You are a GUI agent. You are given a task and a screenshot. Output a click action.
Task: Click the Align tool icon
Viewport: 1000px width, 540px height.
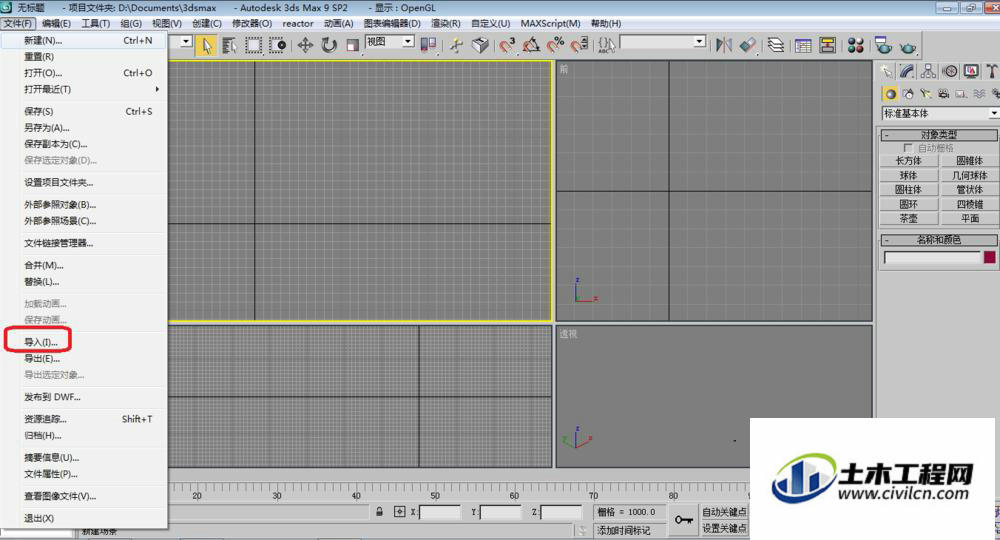(747, 45)
